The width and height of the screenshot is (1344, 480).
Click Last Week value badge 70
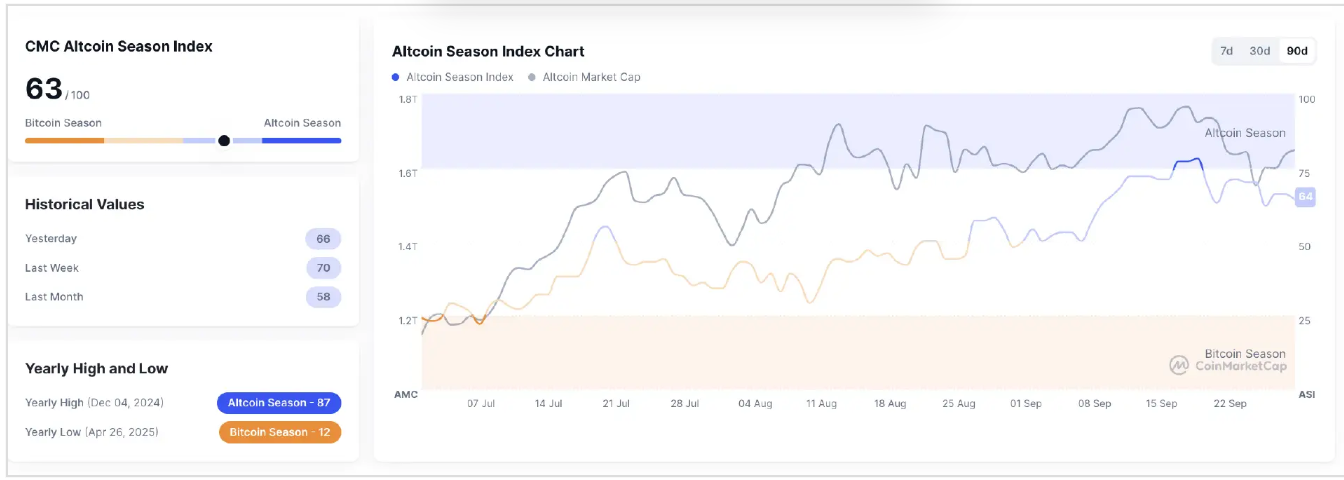323,268
